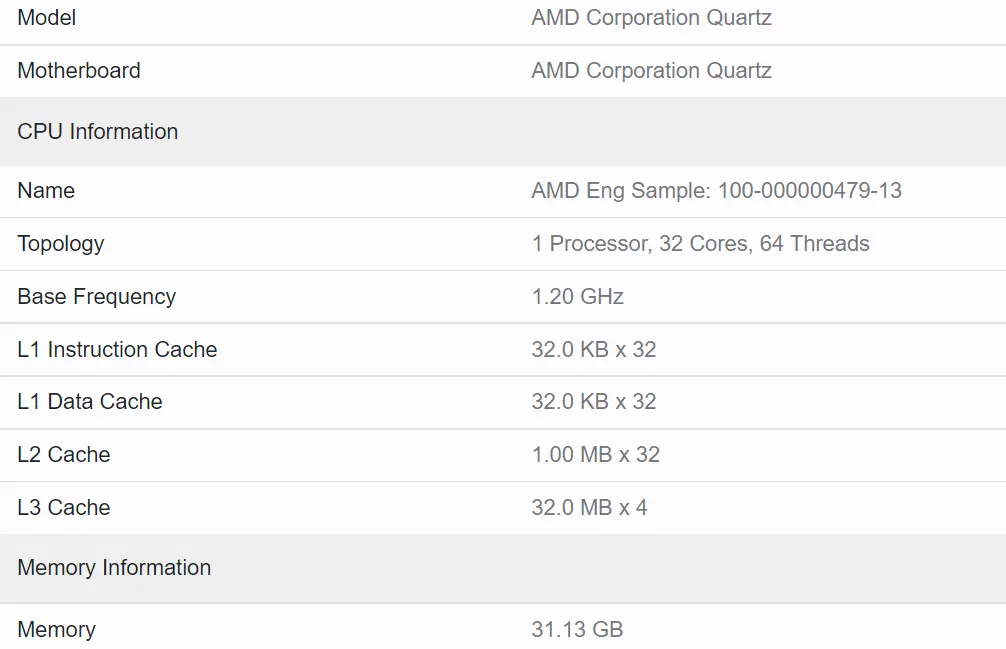Click the Base Frequency label
The image size is (1006, 649).
click(x=97, y=297)
